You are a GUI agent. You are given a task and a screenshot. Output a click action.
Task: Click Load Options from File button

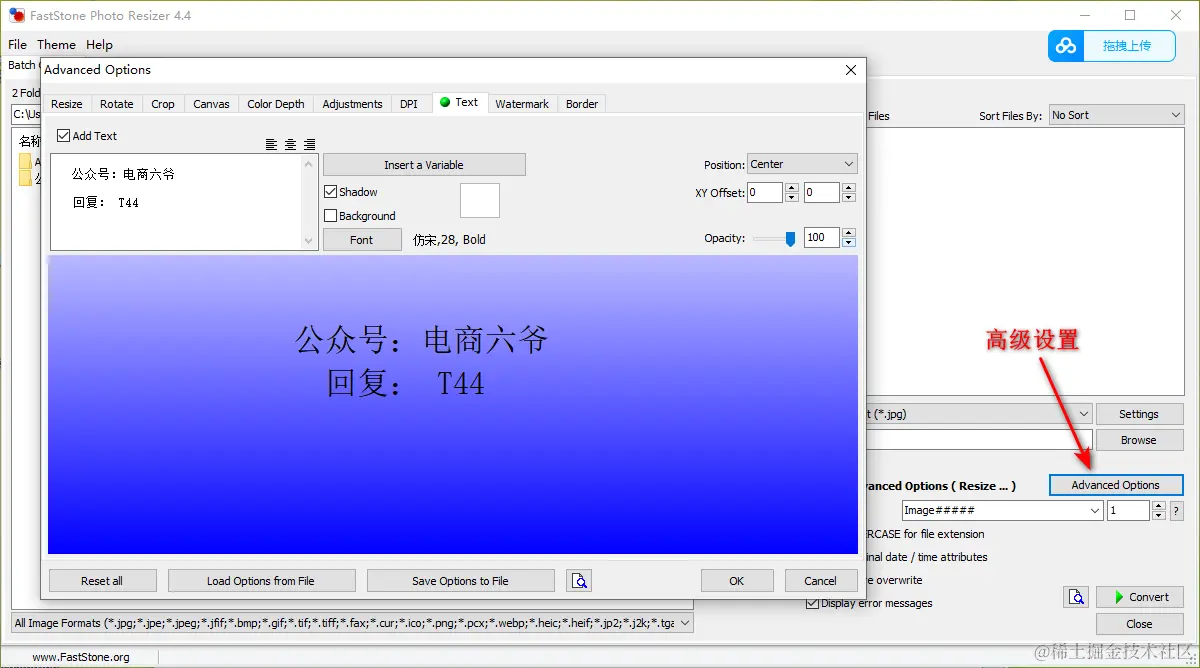261,581
